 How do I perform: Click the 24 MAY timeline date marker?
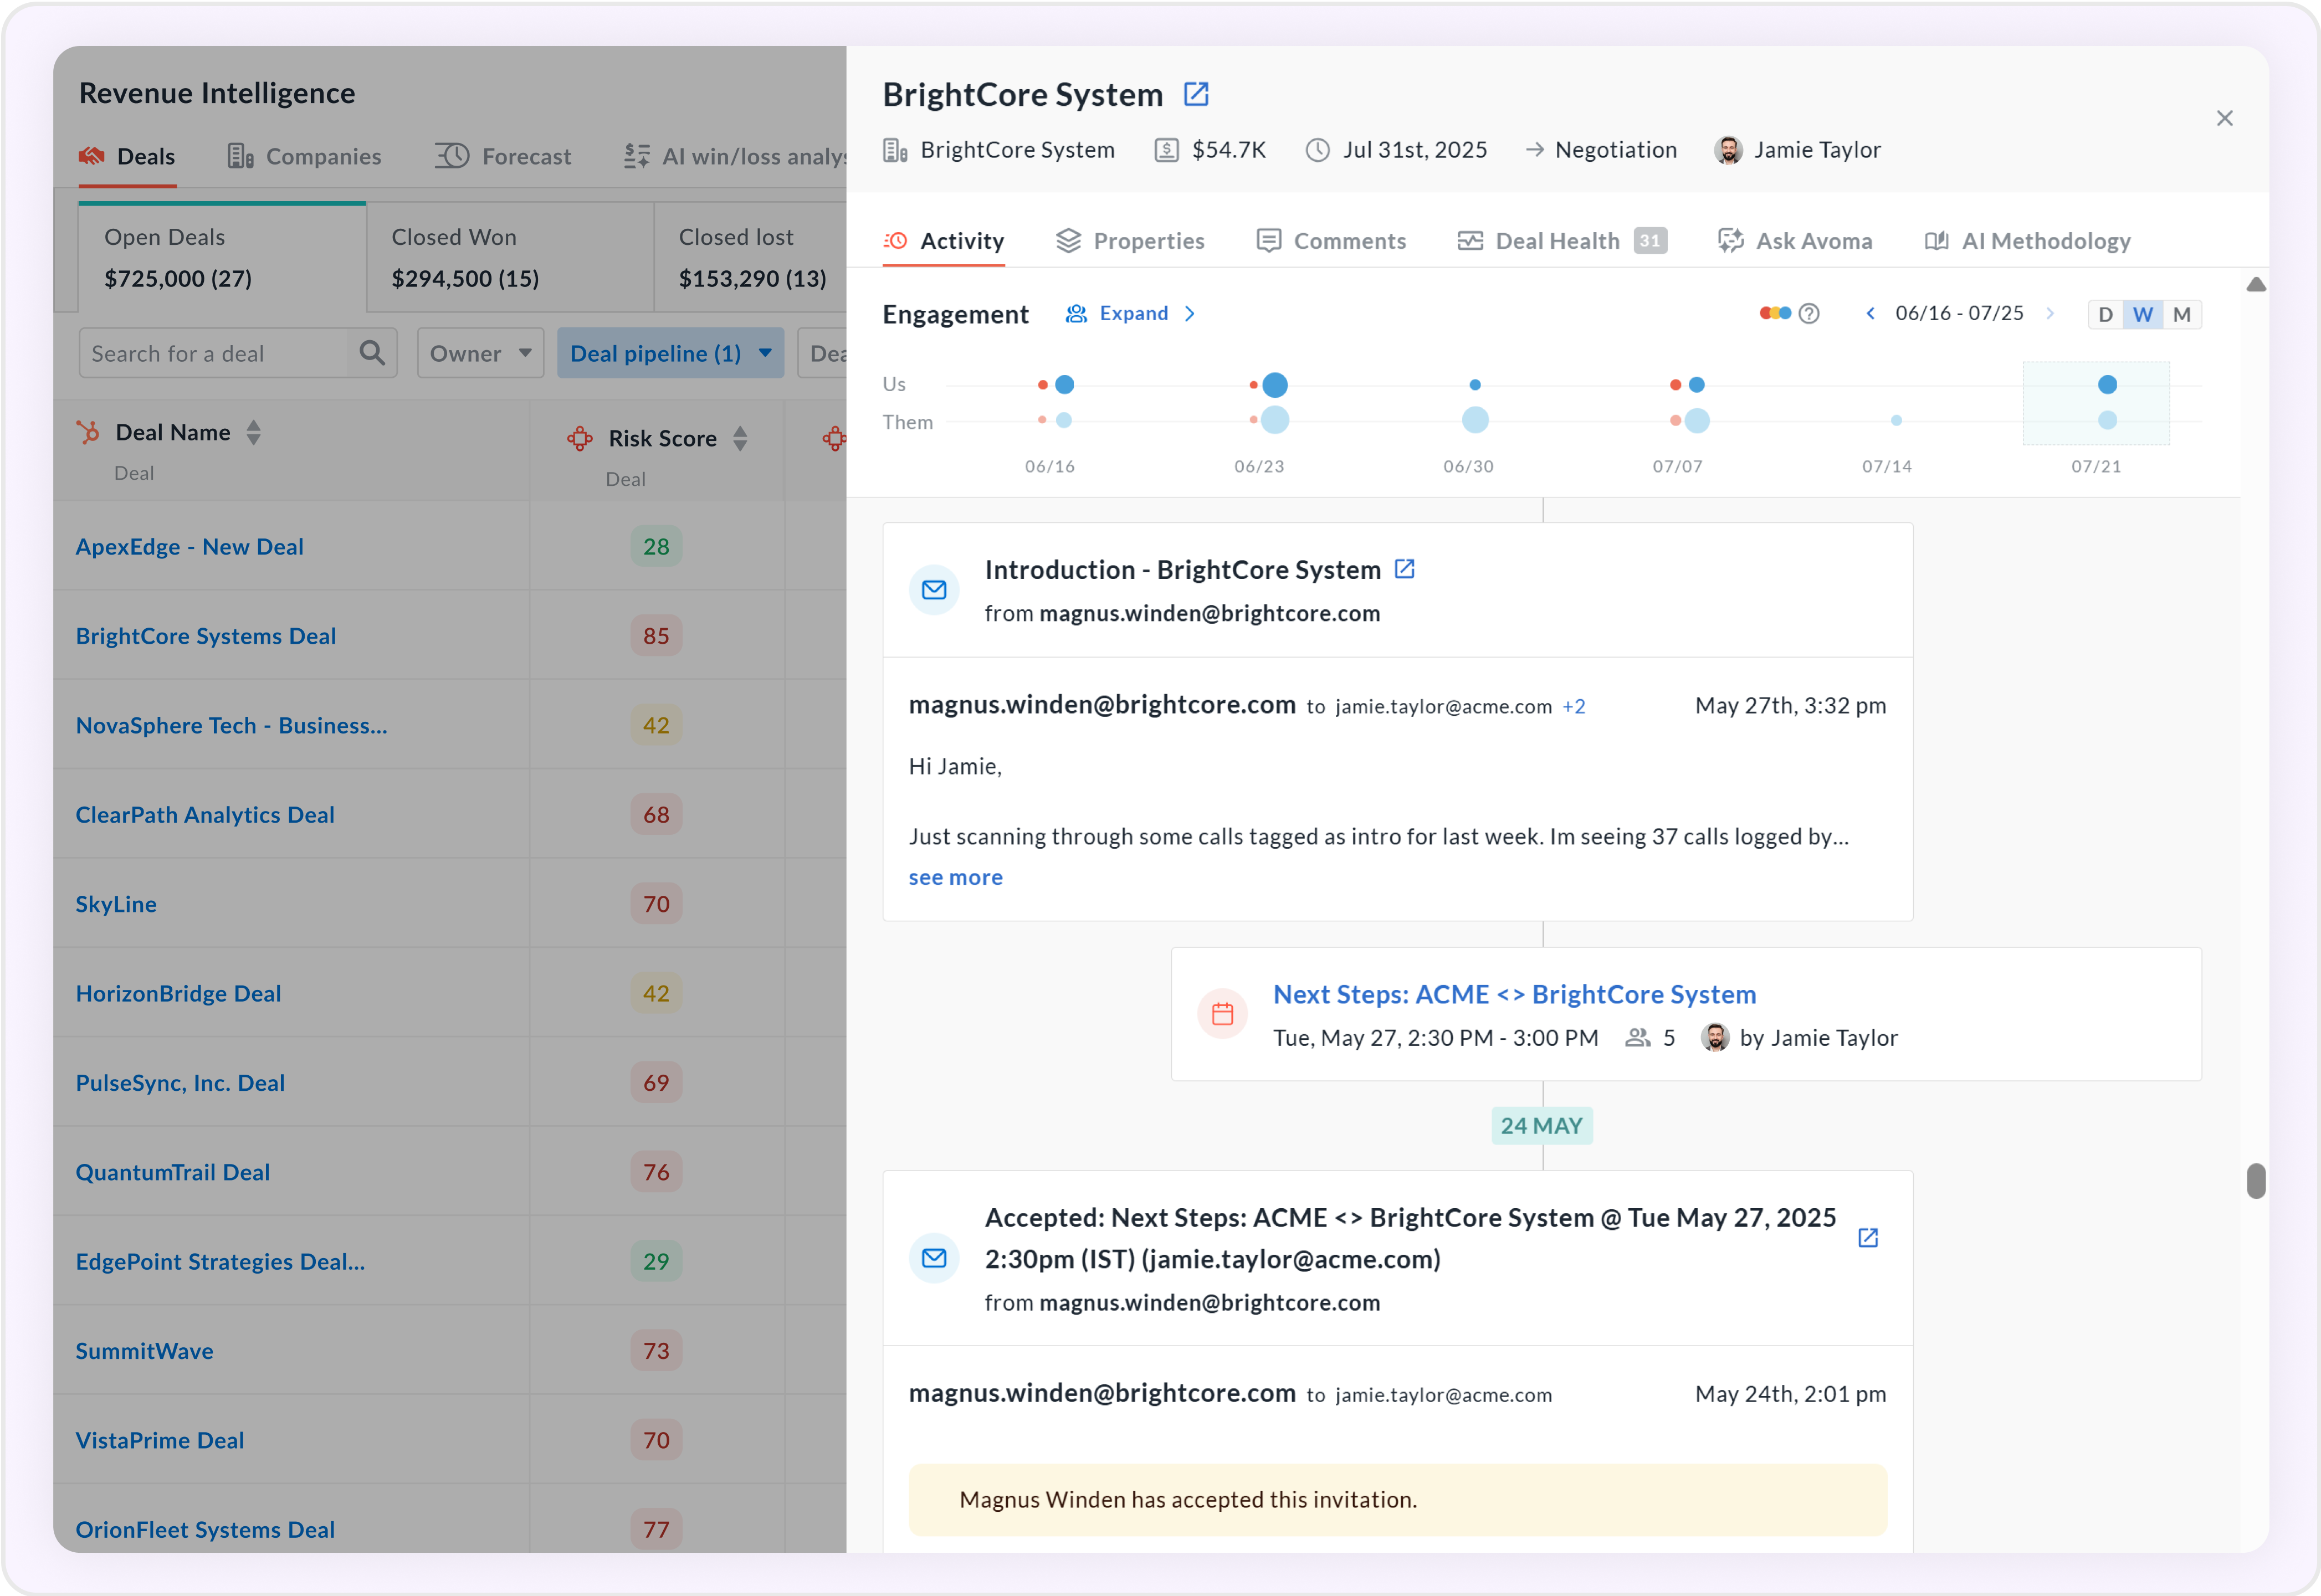pos(1541,1126)
